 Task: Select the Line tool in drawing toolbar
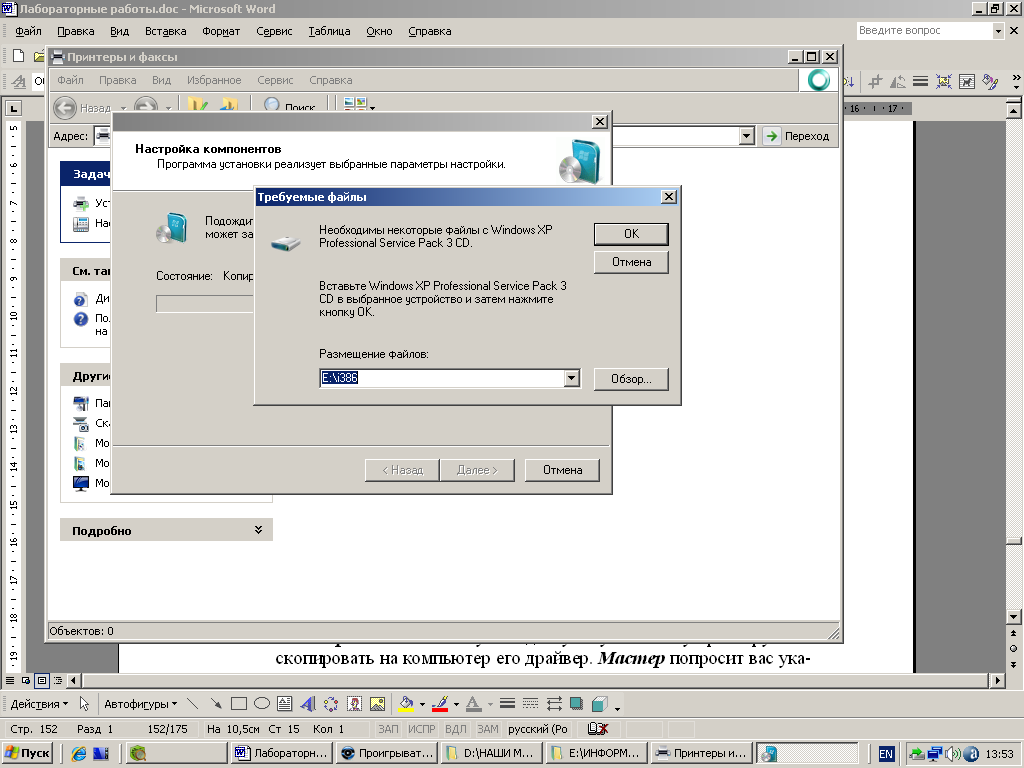192,704
